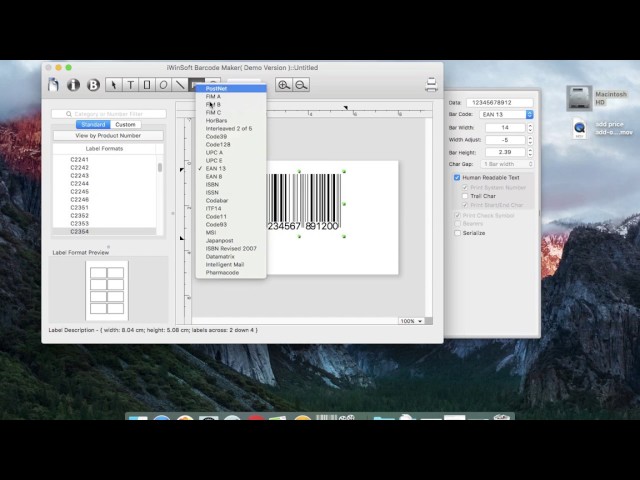Select the arrow pointer tool
This screenshot has width=640, height=480.
[x=114, y=85]
